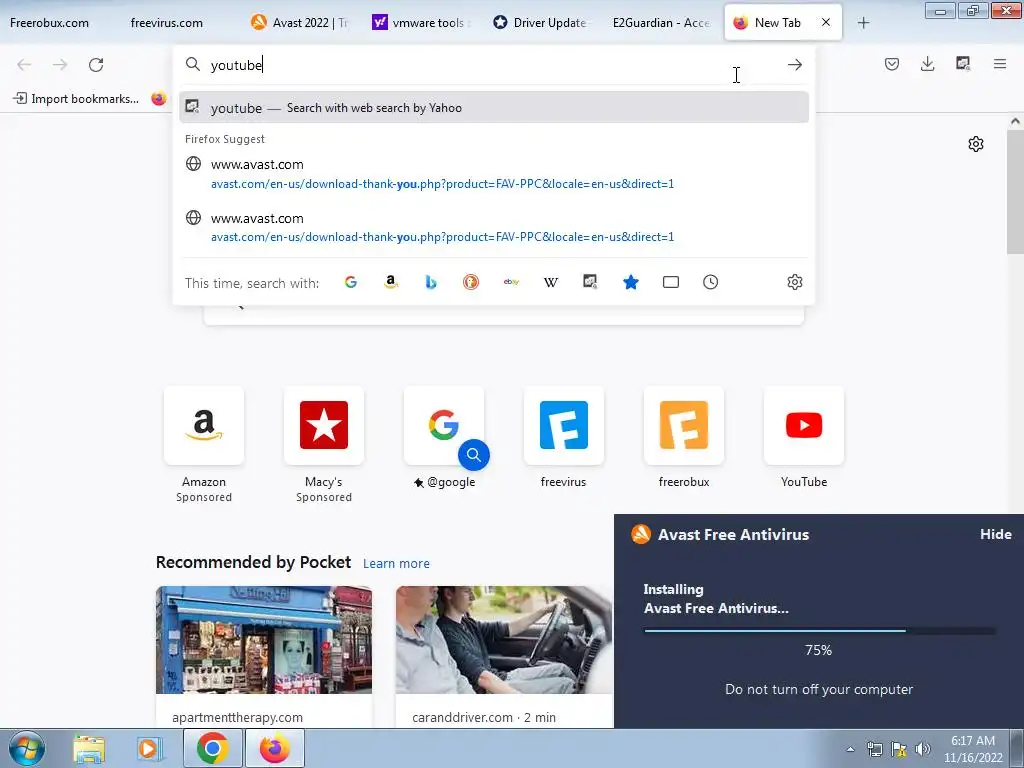Open a new browser tab
This screenshot has height=768, width=1024.
coord(863,23)
